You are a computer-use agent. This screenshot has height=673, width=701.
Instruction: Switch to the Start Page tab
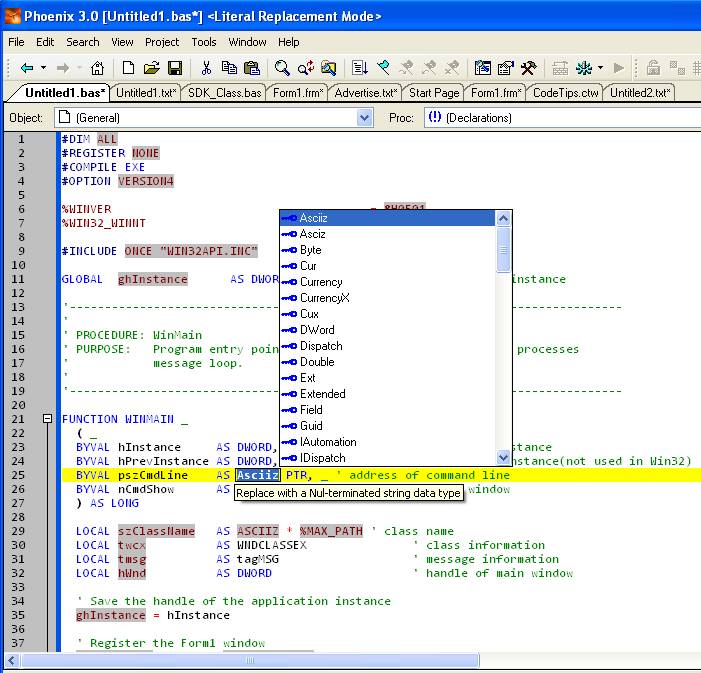coord(434,93)
